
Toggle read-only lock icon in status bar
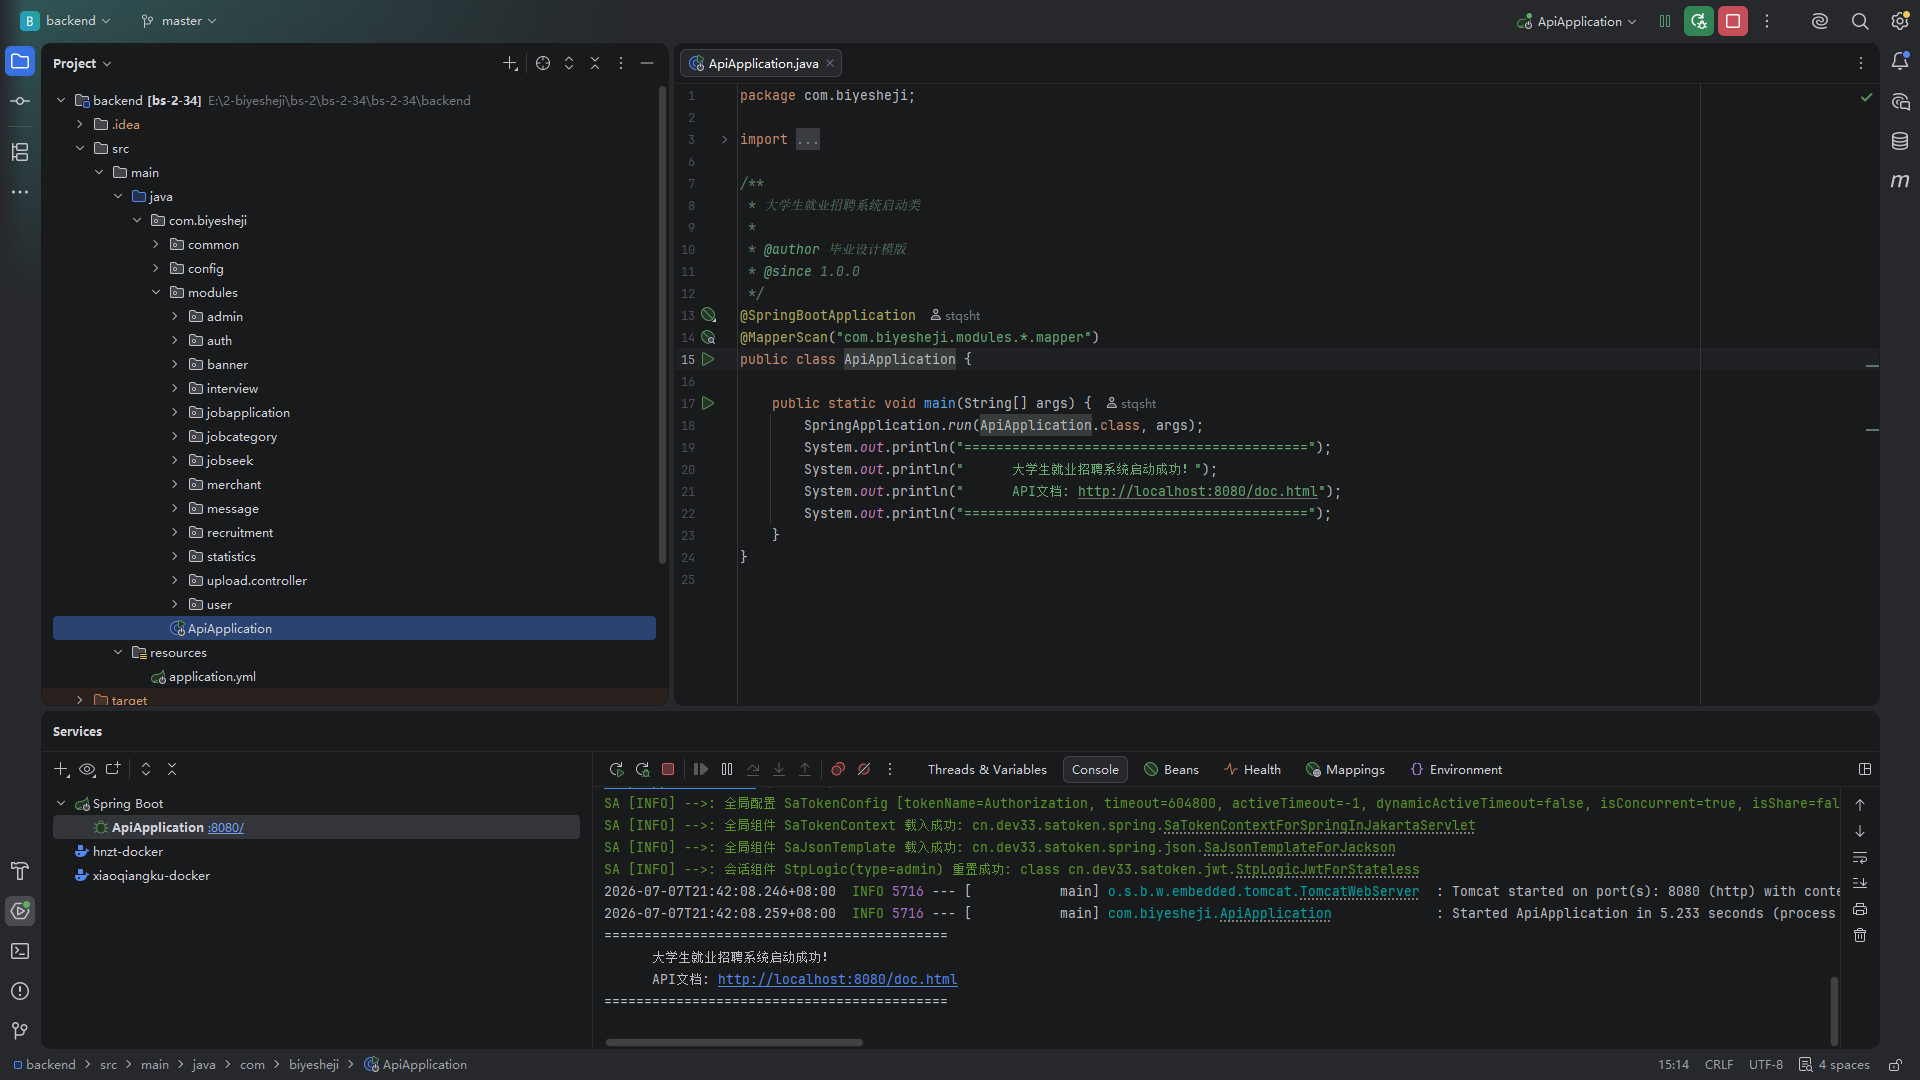coord(1895,1065)
